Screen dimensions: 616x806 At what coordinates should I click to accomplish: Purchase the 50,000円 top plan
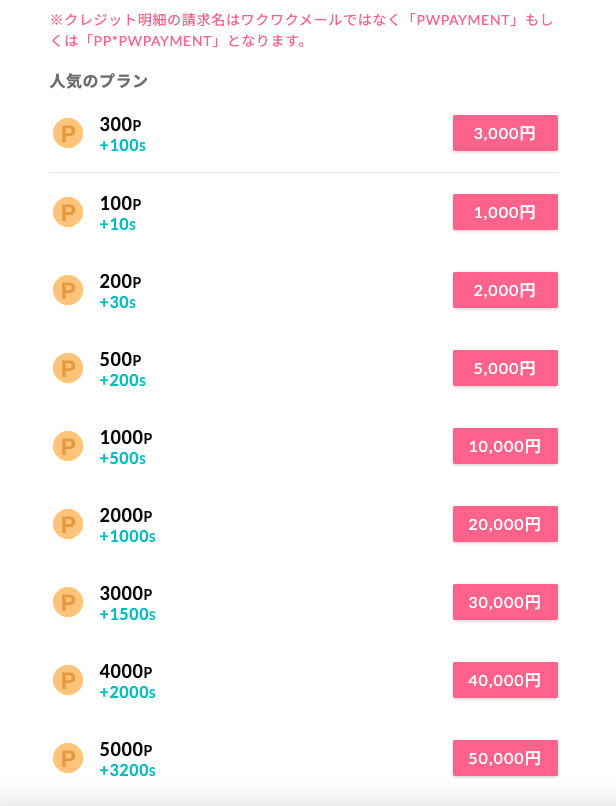(x=505, y=758)
